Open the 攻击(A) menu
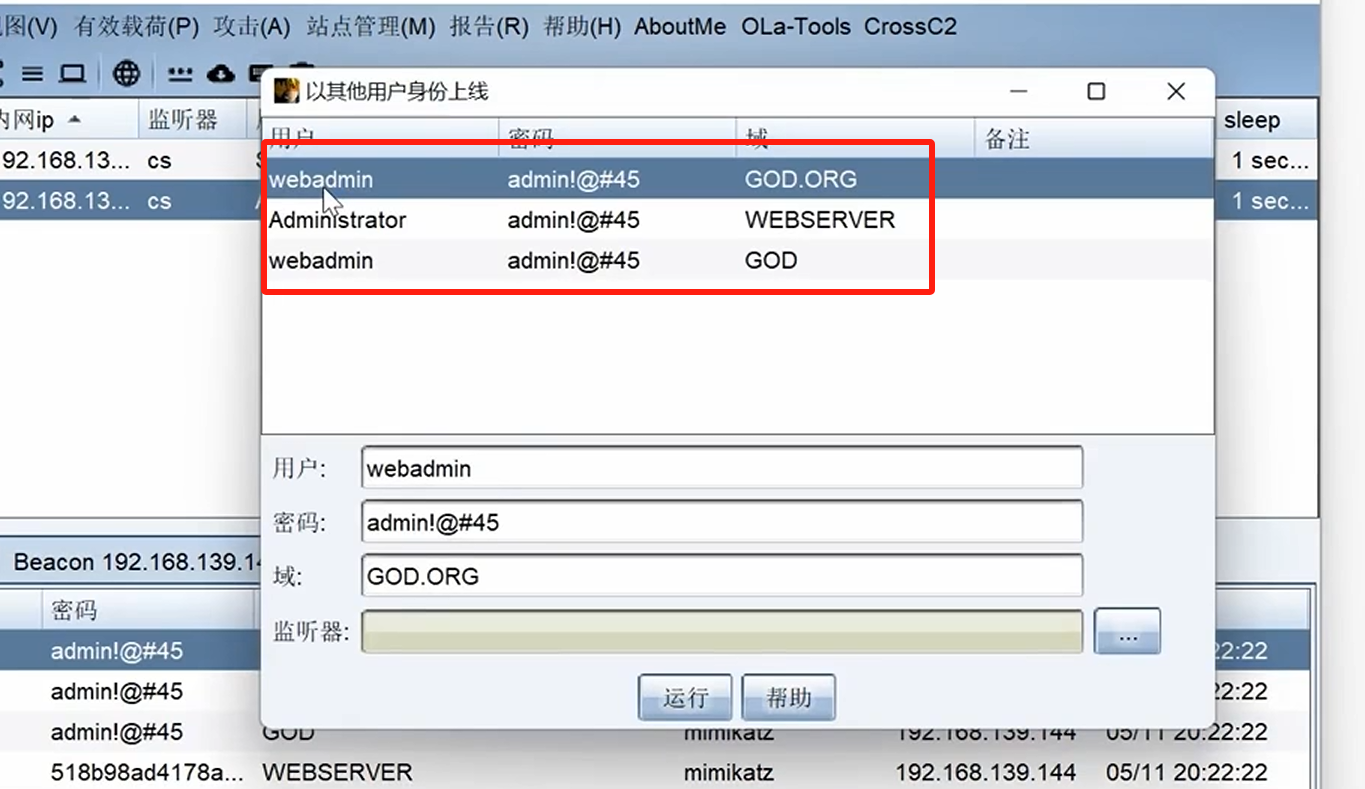 251,27
